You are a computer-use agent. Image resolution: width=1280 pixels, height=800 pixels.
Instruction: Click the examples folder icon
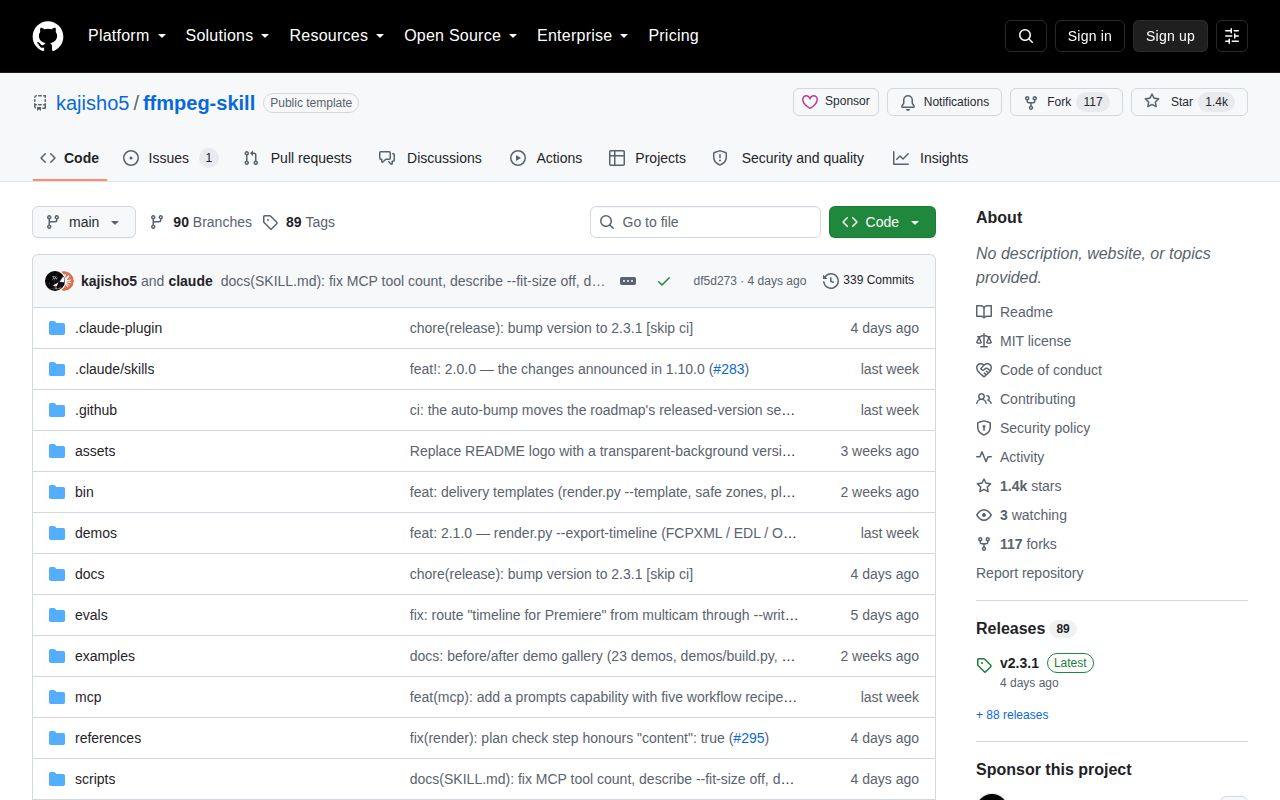point(57,656)
